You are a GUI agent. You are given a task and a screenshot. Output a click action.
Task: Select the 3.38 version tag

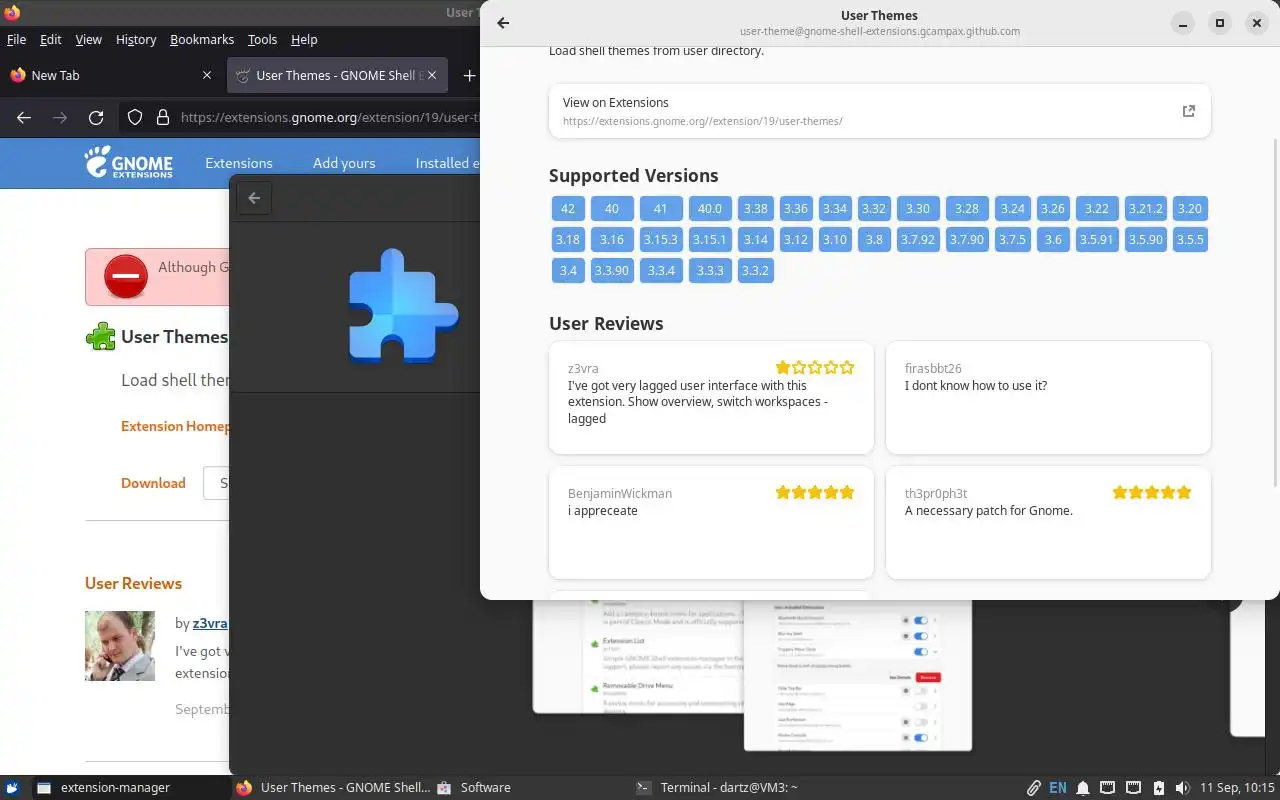point(756,209)
